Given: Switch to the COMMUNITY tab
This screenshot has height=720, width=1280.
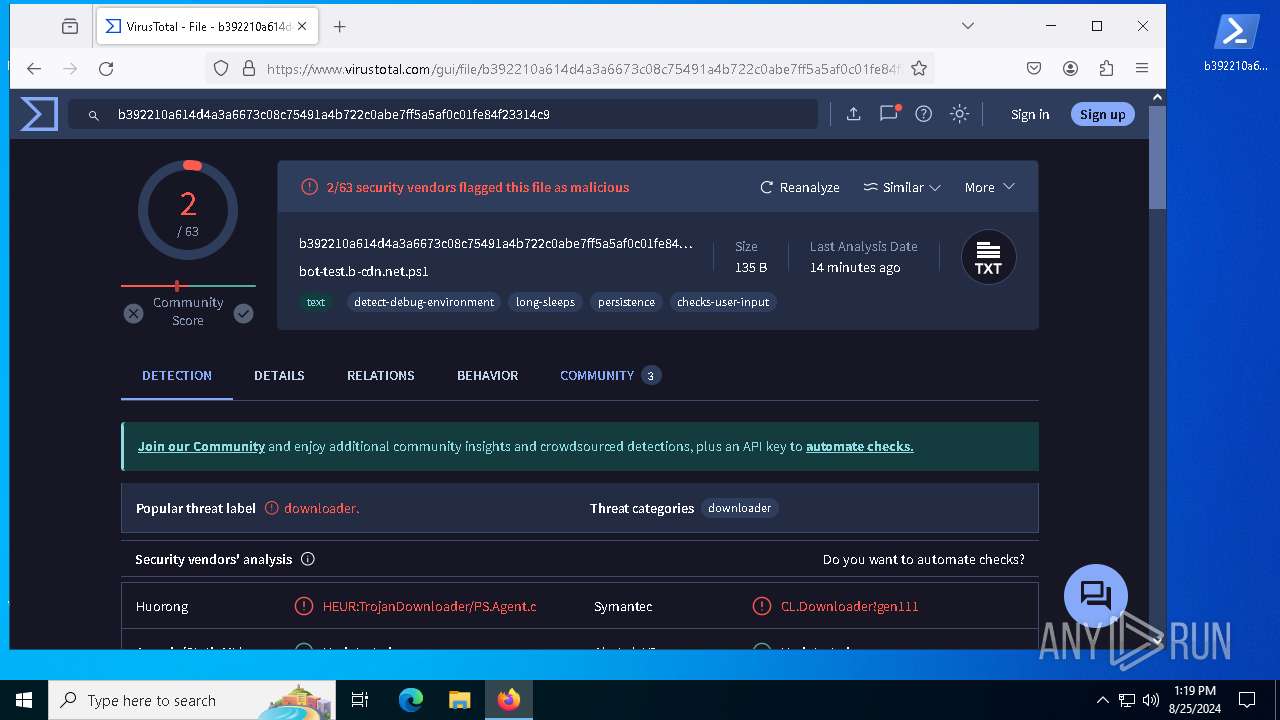Looking at the screenshot, I should [610, 375].
